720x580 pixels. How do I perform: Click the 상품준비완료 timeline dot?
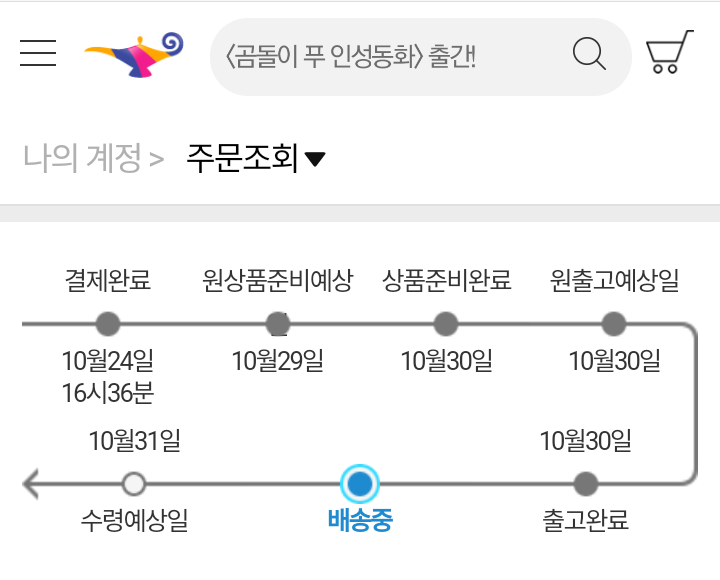(446, 324)
